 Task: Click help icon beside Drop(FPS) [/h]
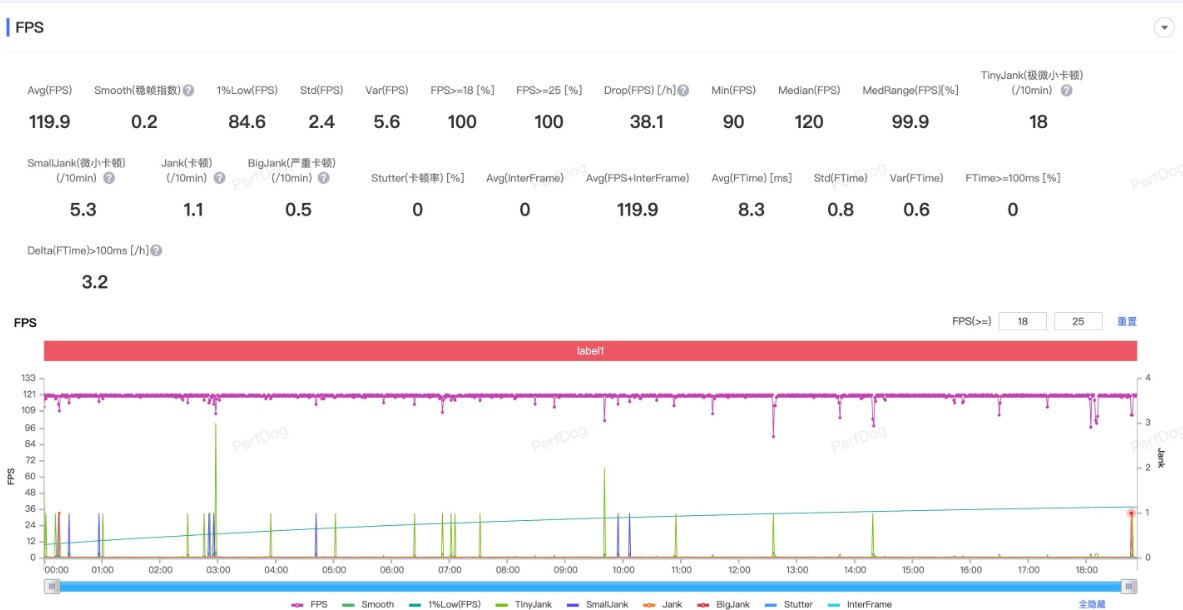(683, 91)
